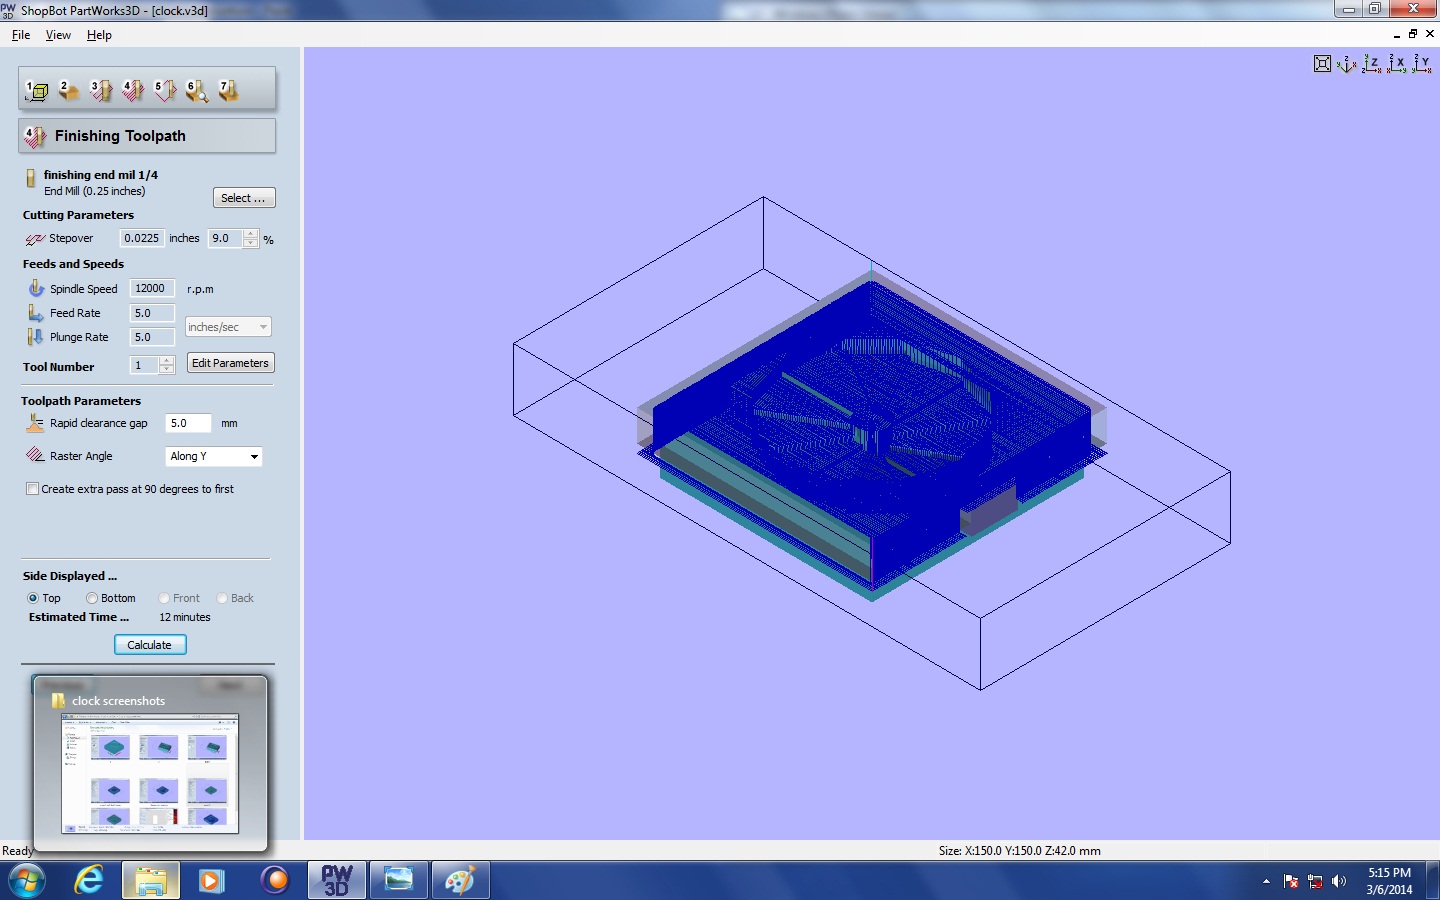This screenshot has height=900, width=1440.
Task: Click the Plunge Rate icon
Action: pyautogui.click(x=36, y=337)
